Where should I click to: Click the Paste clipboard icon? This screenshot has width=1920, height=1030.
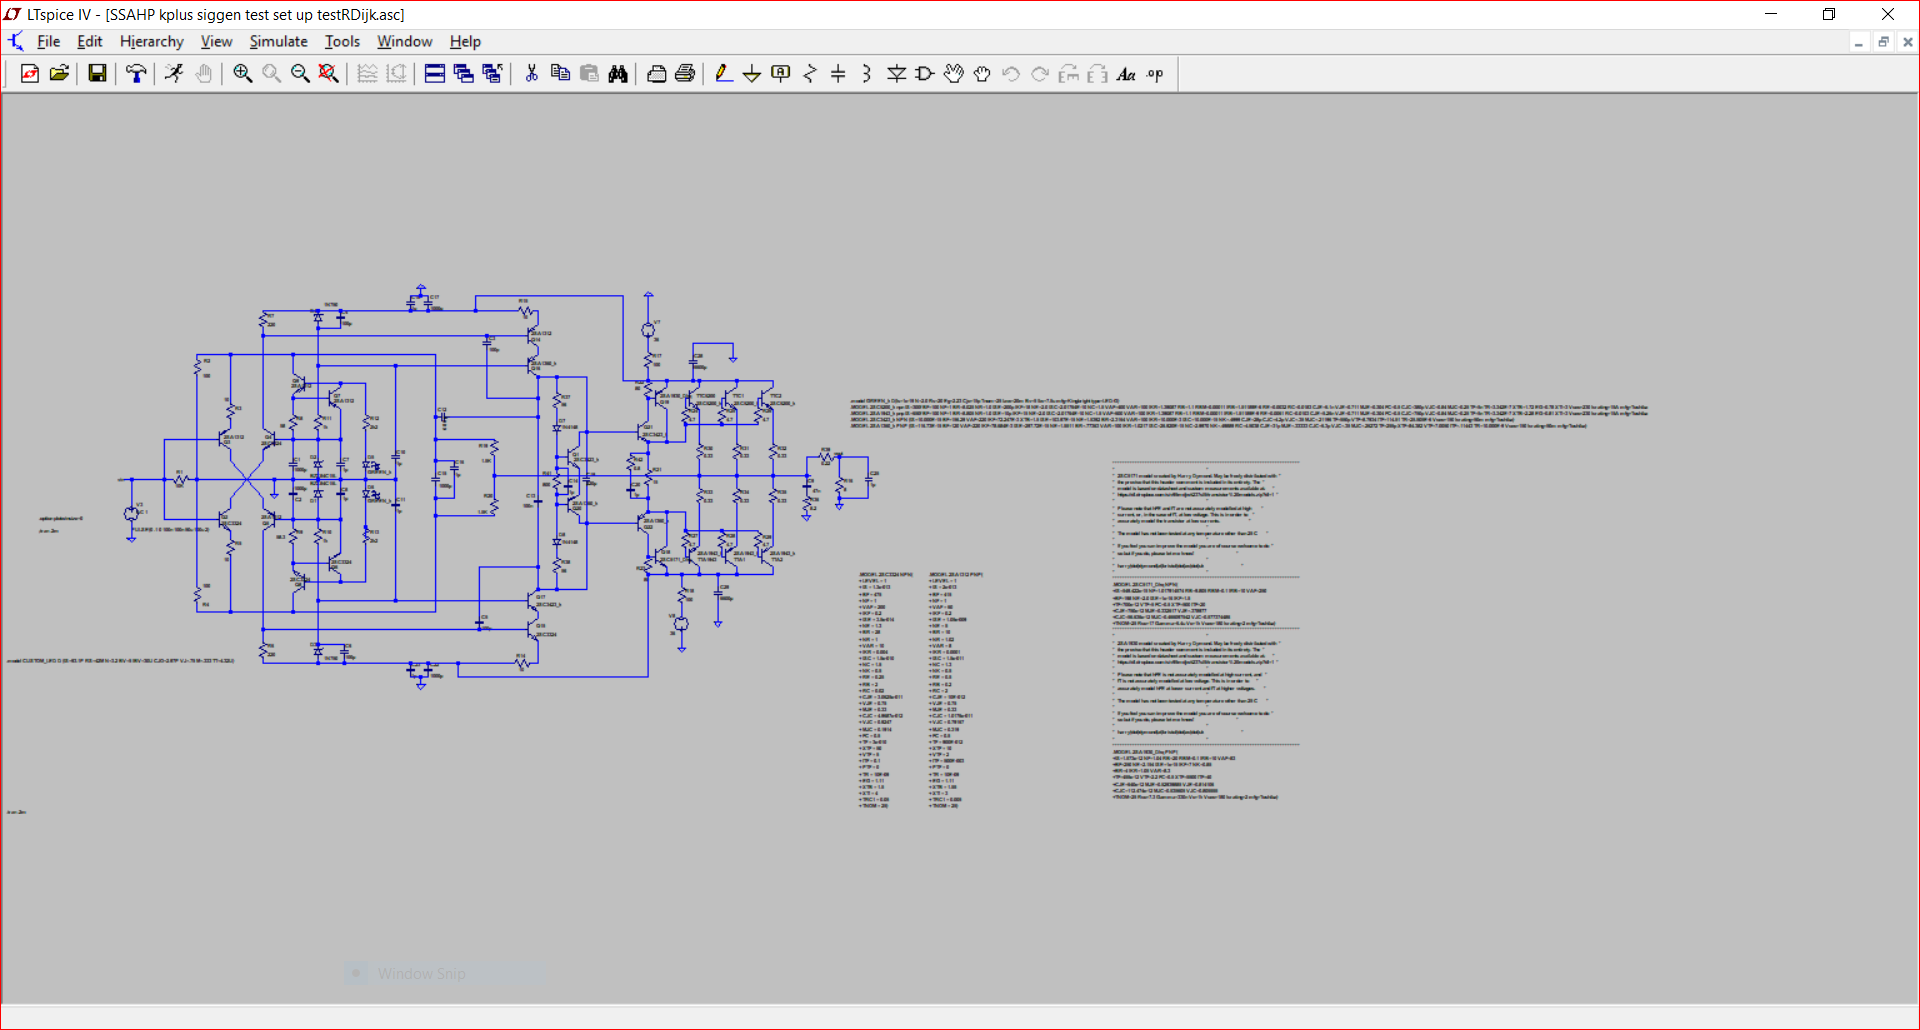pos(590,74)
